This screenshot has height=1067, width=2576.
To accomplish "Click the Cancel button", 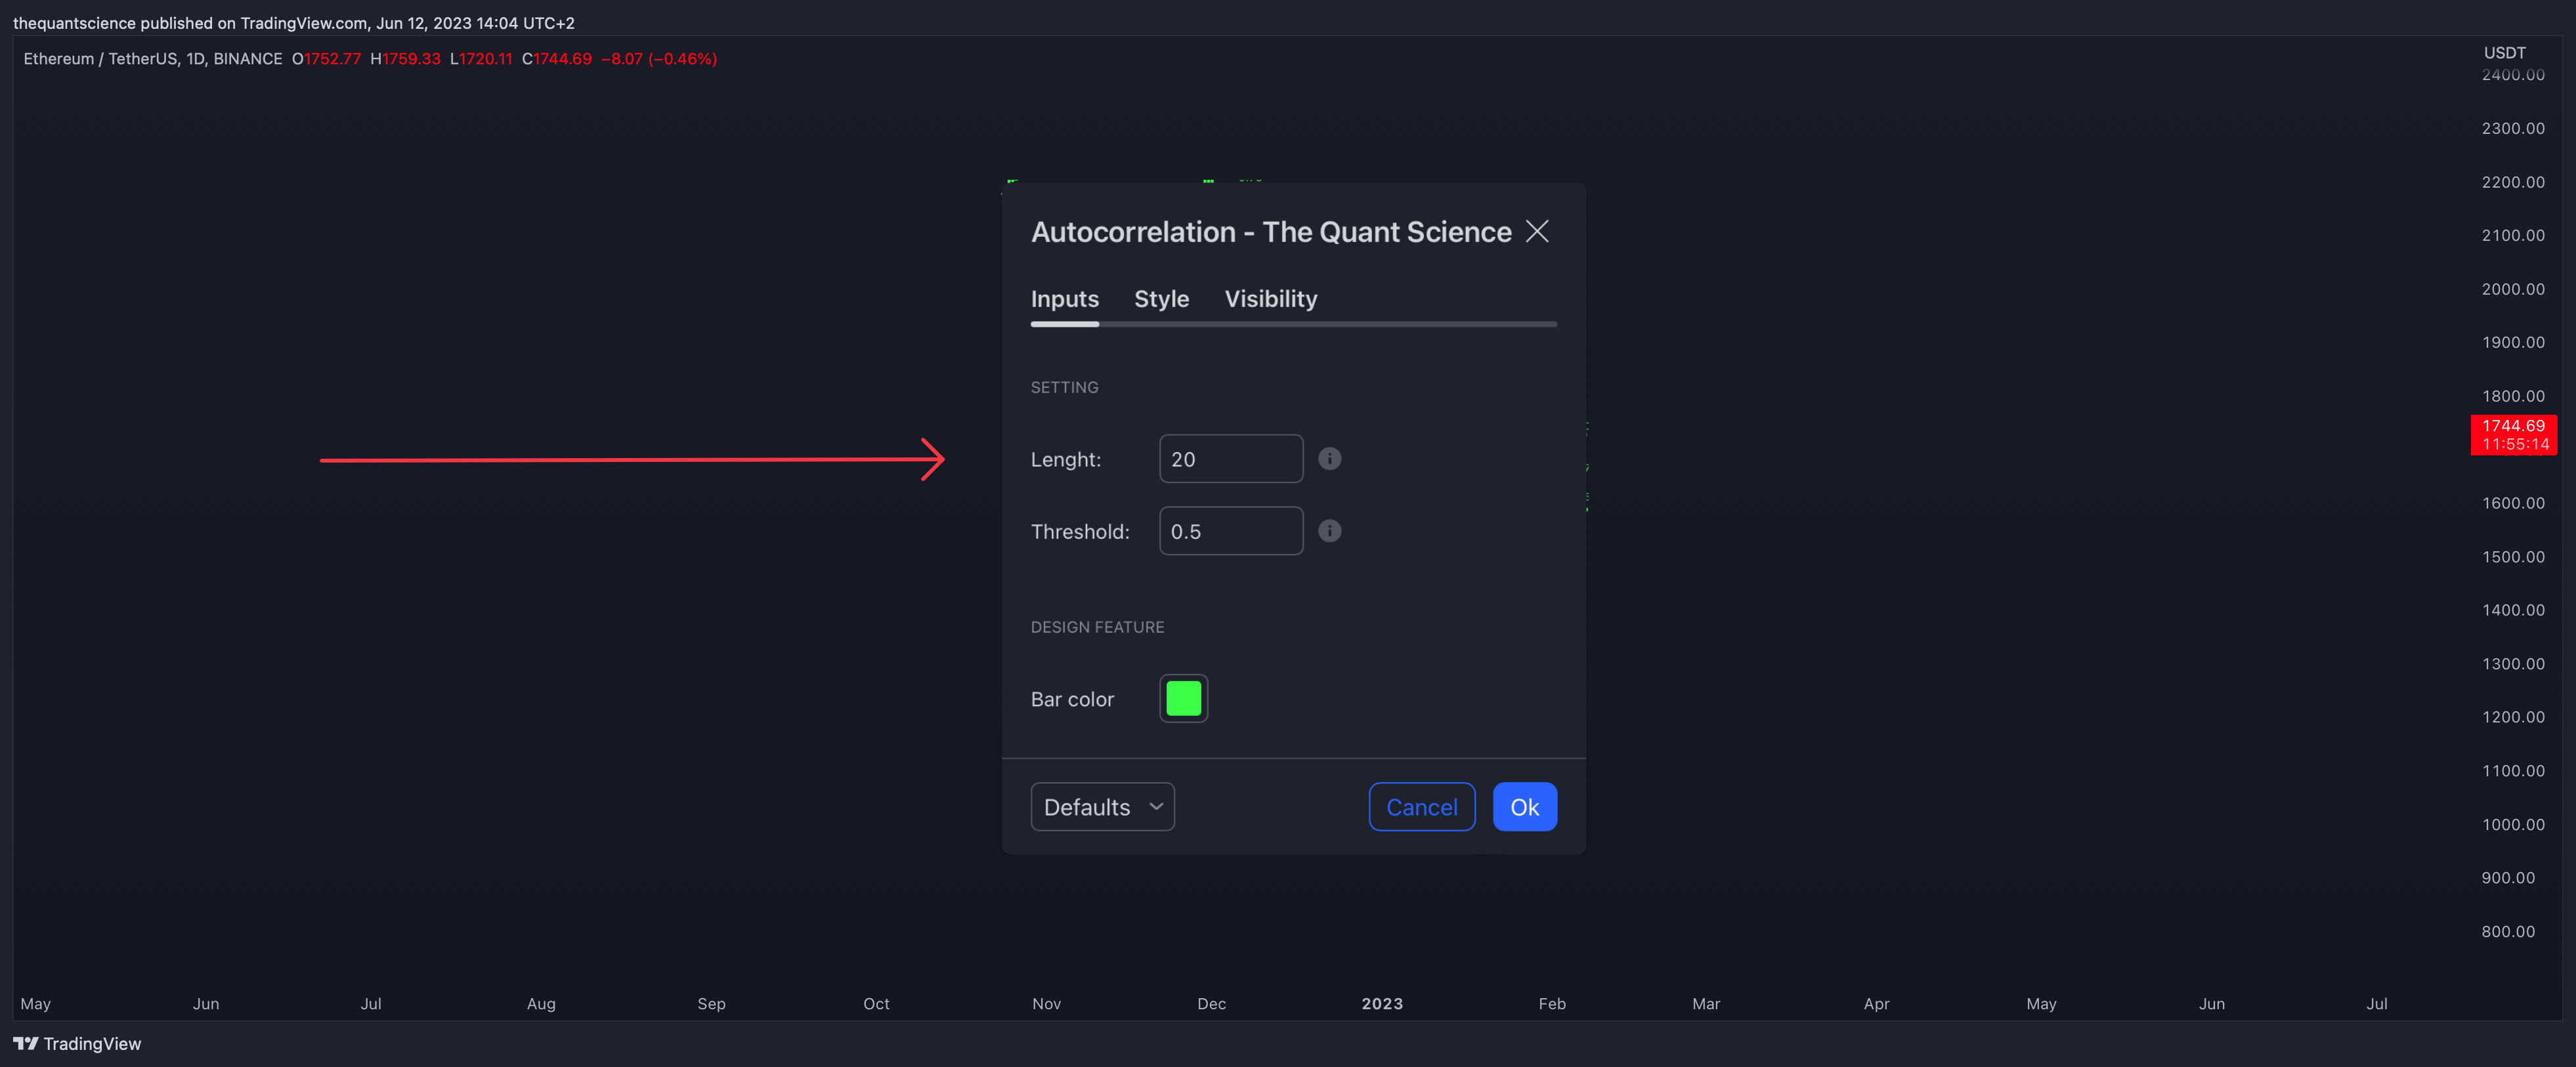I will pyautogui.click(x=1421, y=806).
